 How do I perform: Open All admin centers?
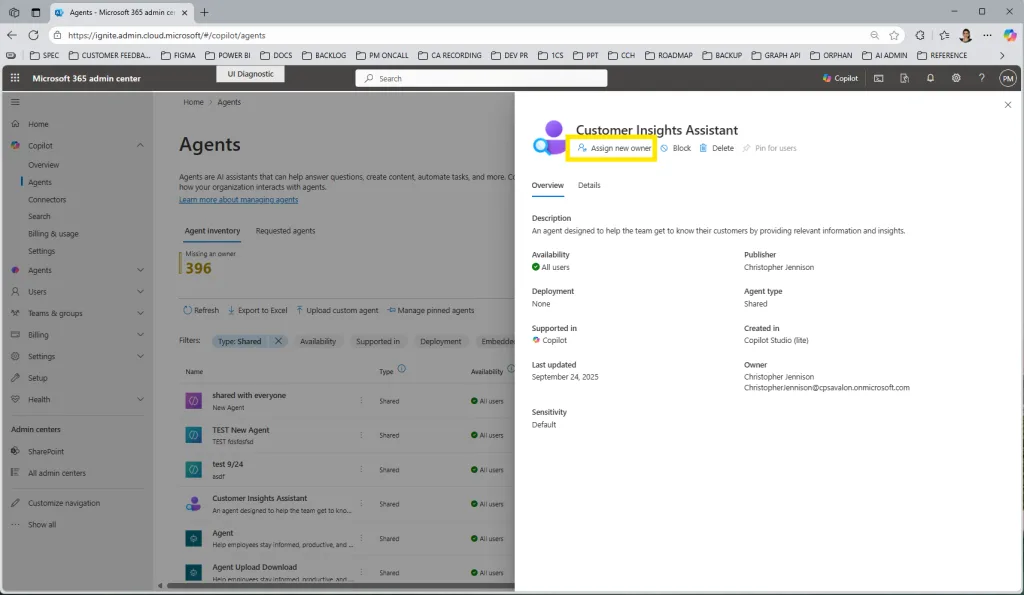click(56, 473)
